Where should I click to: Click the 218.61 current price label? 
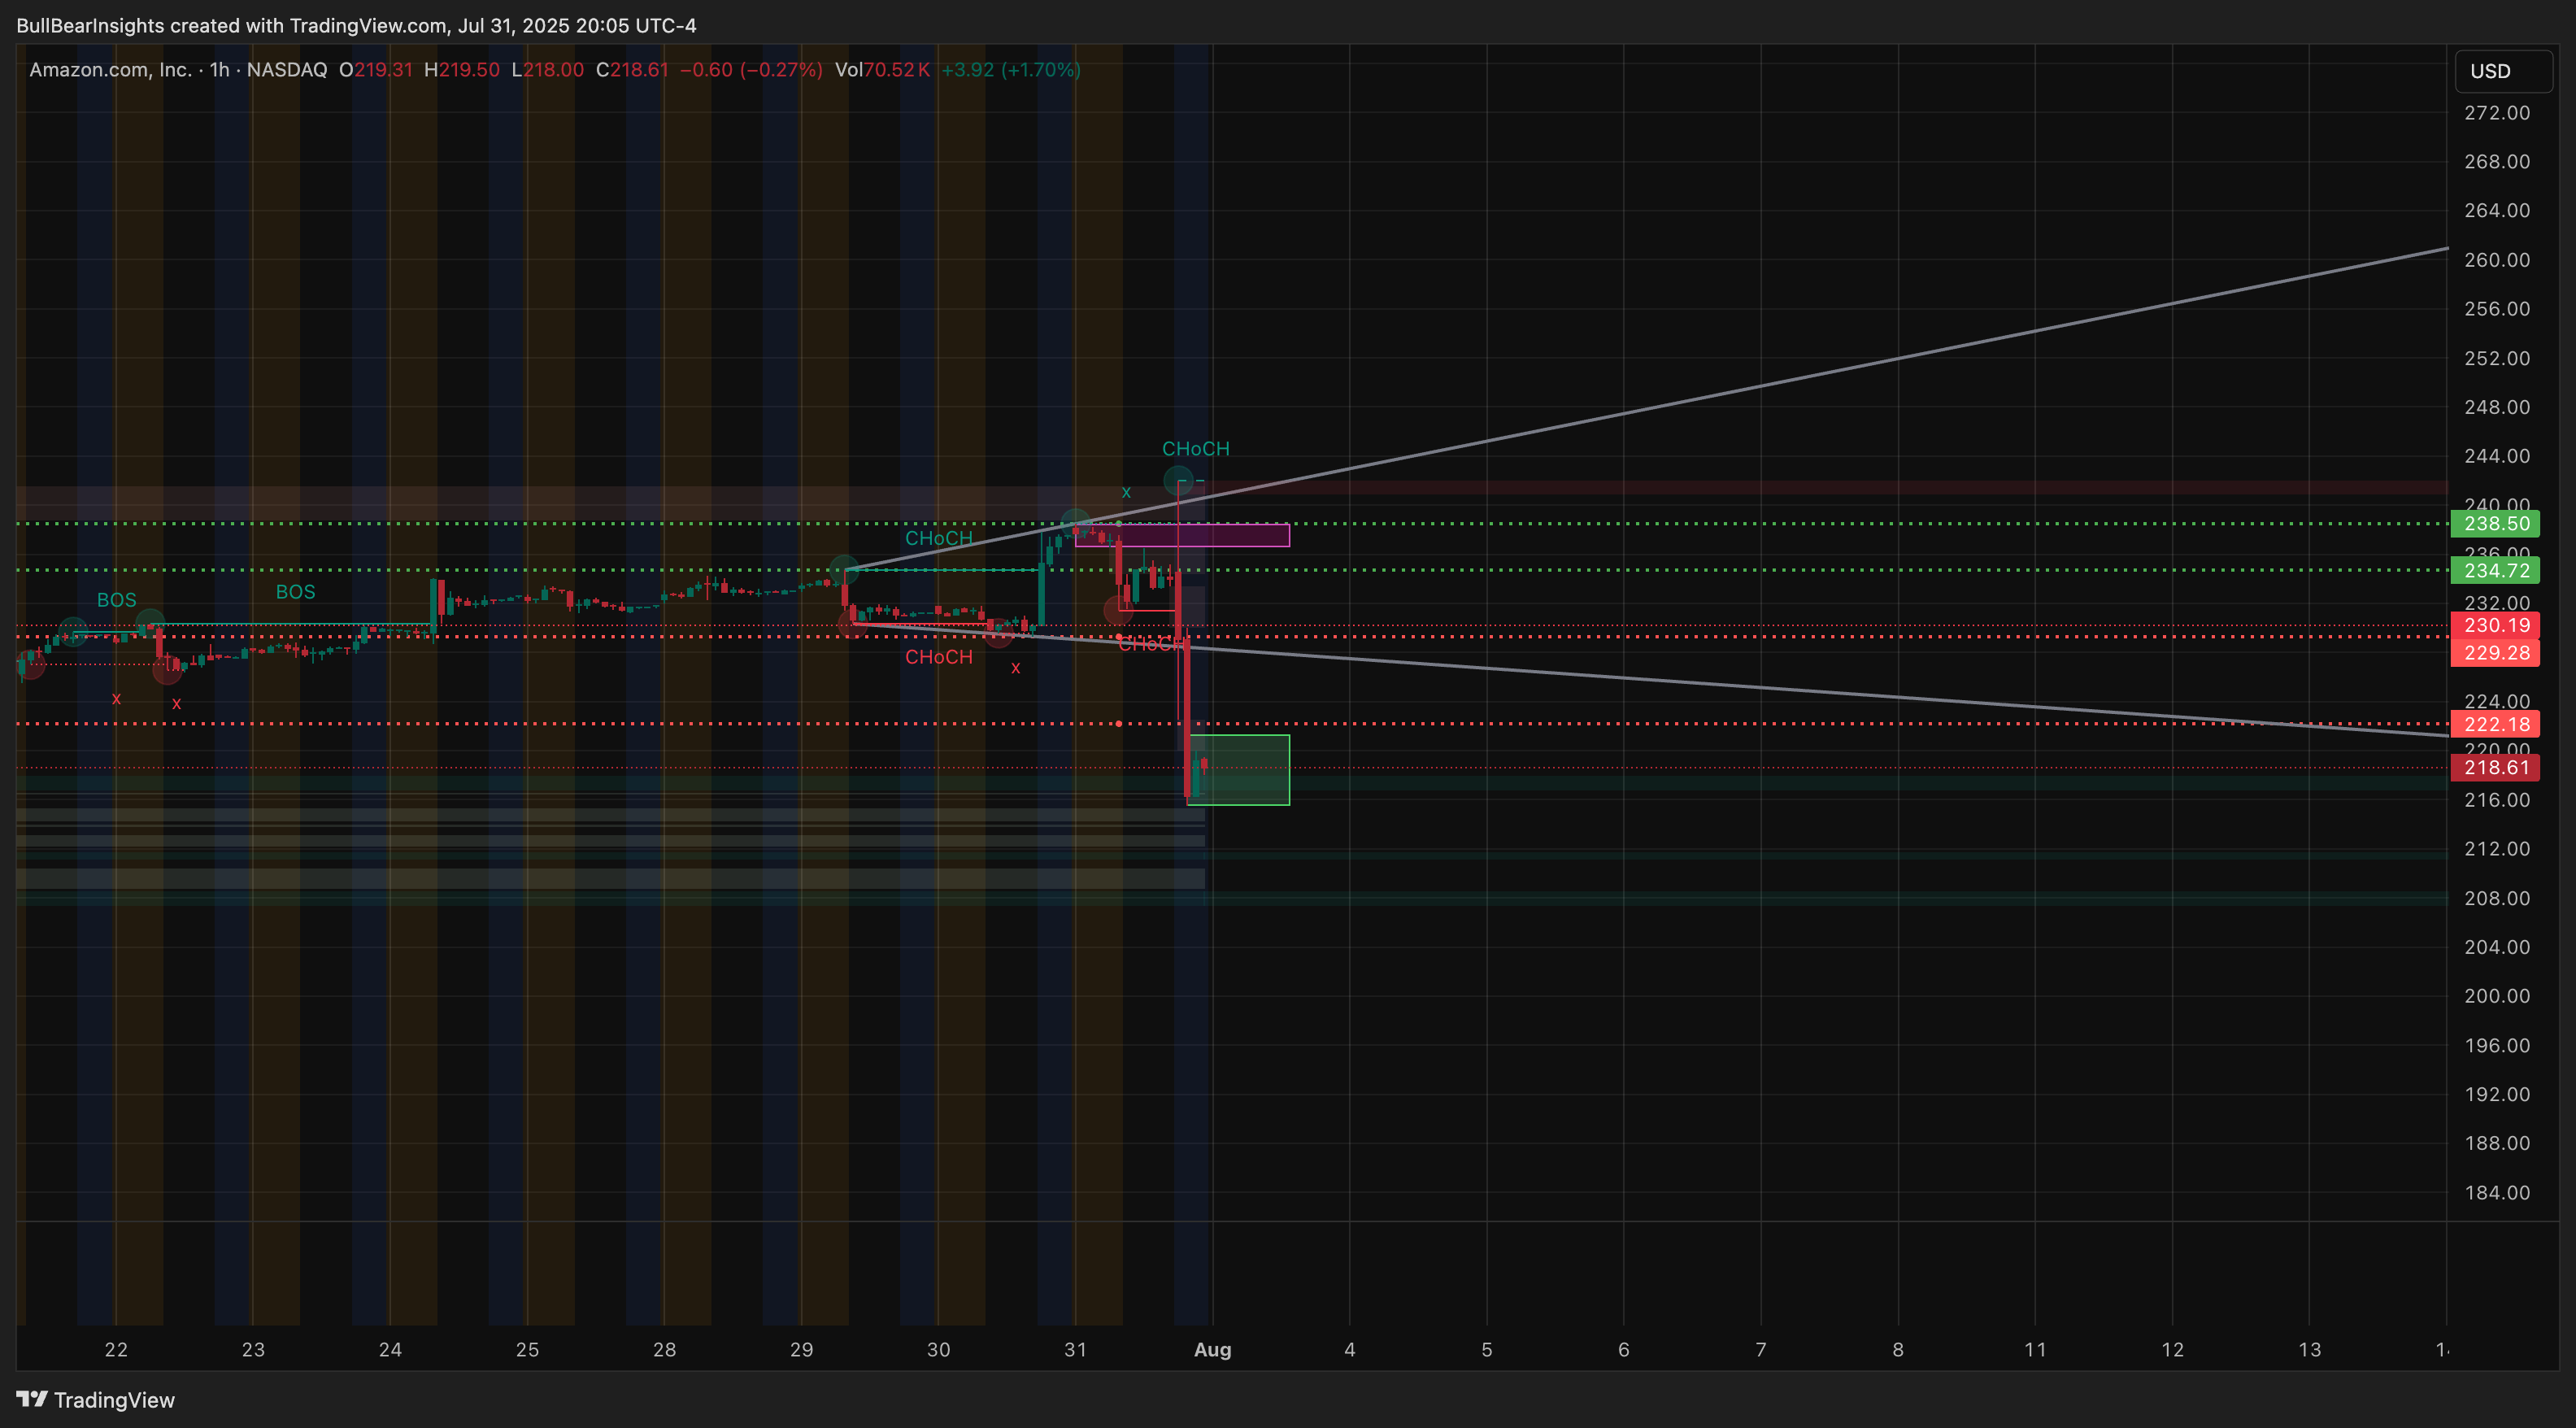pyautogui.click(x=2495, y=767)
